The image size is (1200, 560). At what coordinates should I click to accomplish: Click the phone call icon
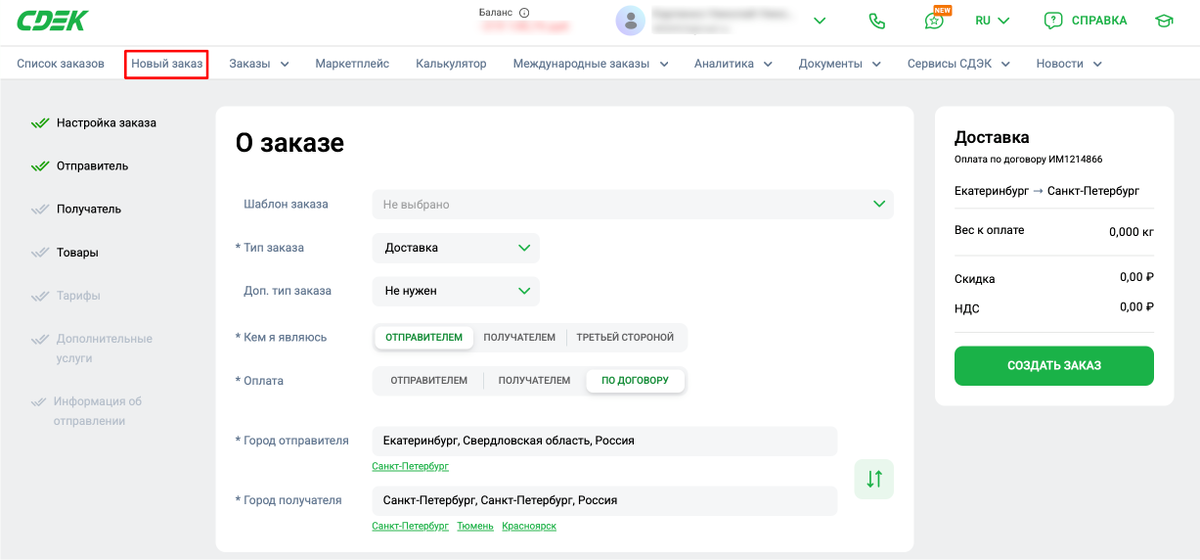pyautogui.click(x=877, y=20)
